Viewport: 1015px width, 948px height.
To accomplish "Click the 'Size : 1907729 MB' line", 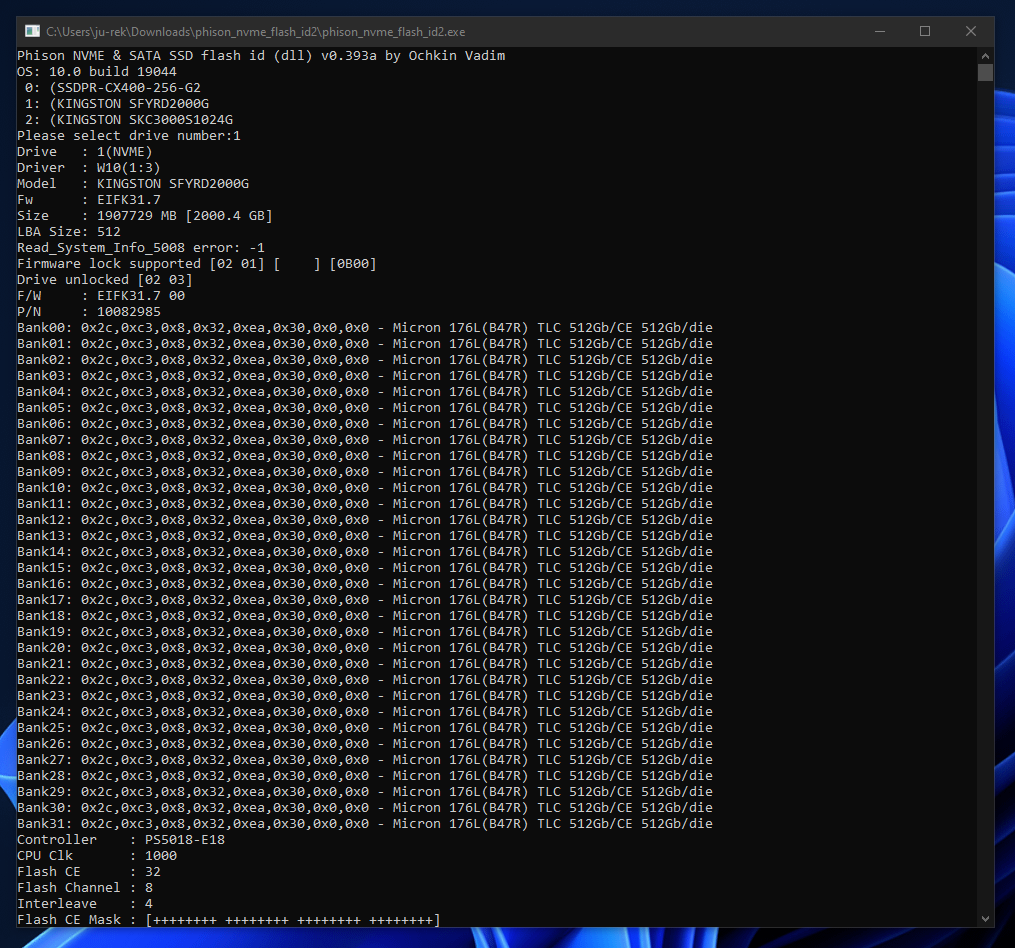I will click(x=145, y=216).
